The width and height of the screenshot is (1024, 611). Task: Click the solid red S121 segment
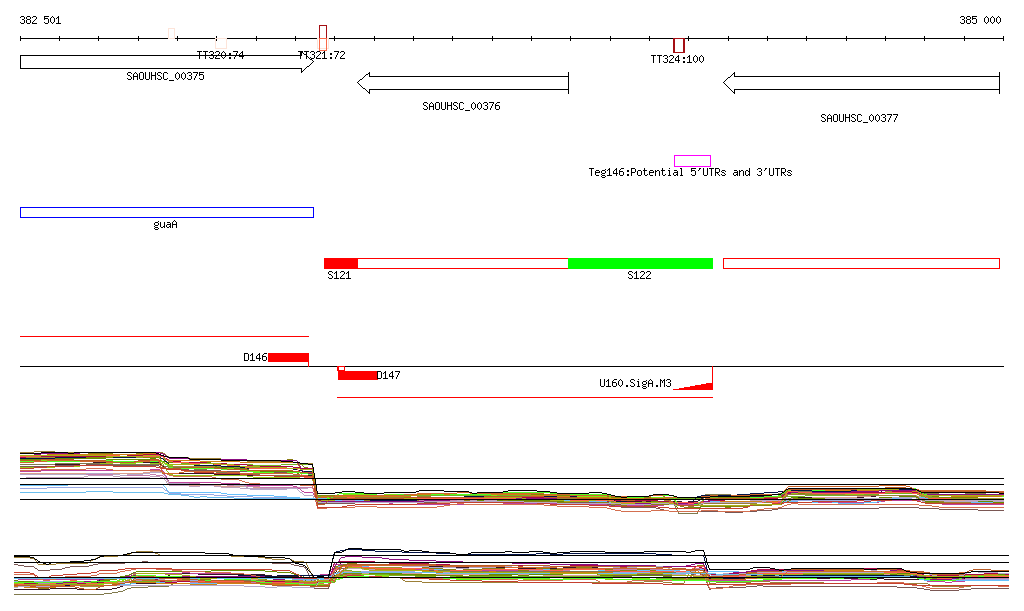click(x=341, y=264)
